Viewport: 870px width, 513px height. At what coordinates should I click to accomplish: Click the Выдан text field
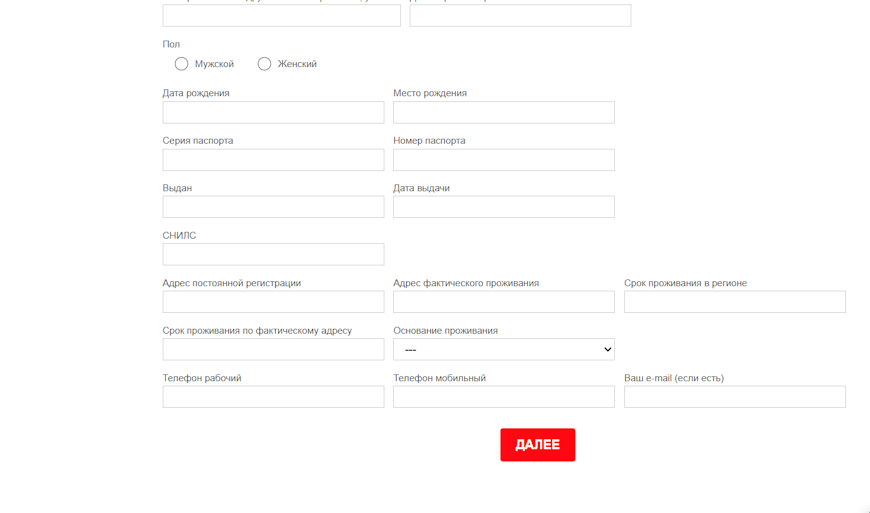(273, 207)
